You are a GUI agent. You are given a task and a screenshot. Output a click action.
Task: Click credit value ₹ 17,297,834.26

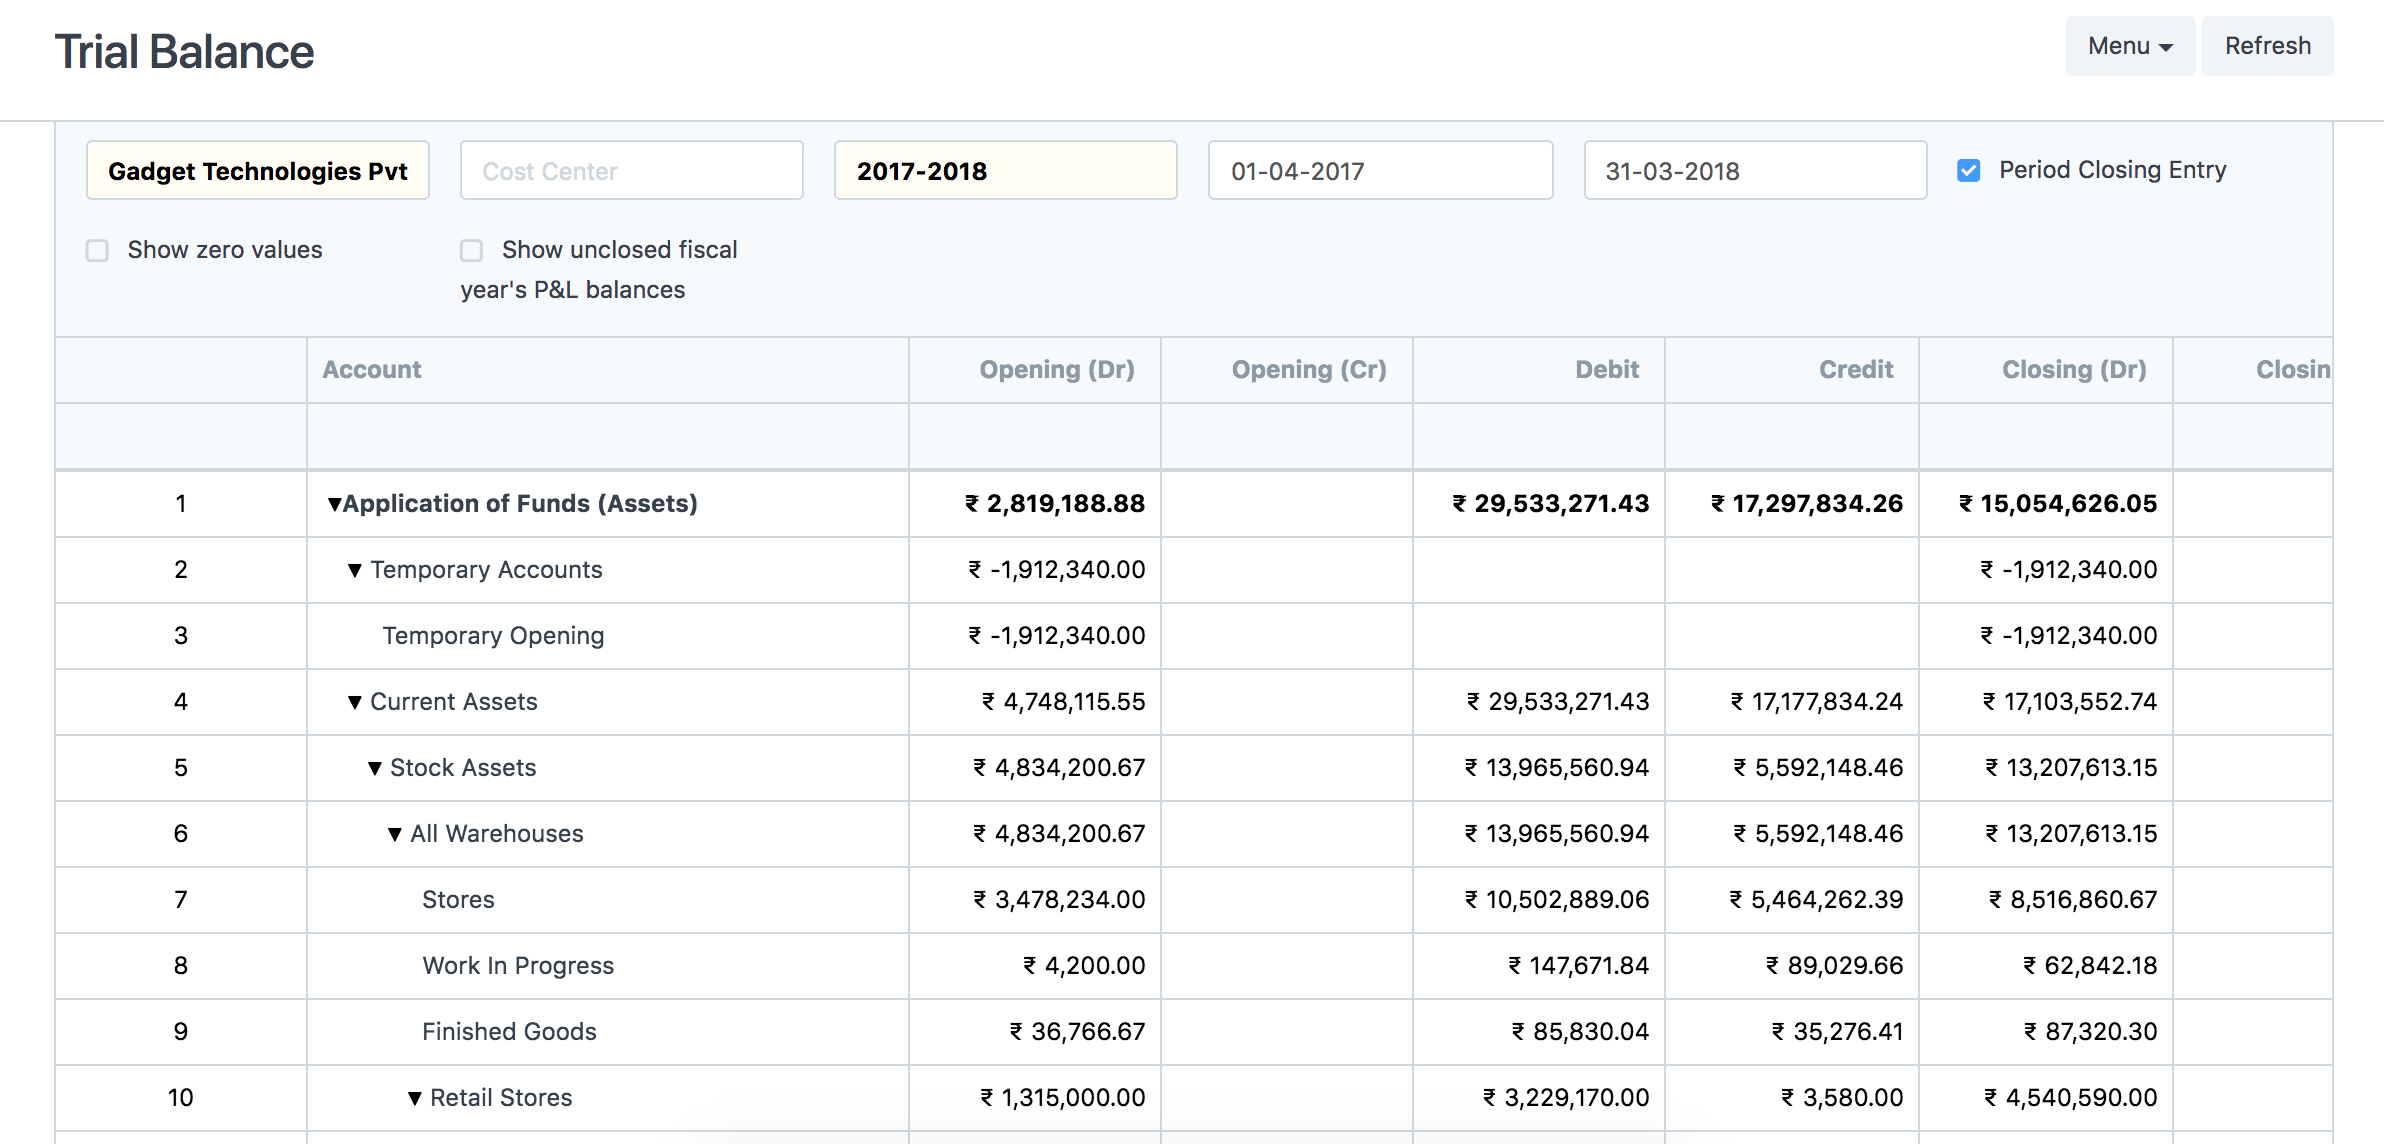(x=1807, y=504)
